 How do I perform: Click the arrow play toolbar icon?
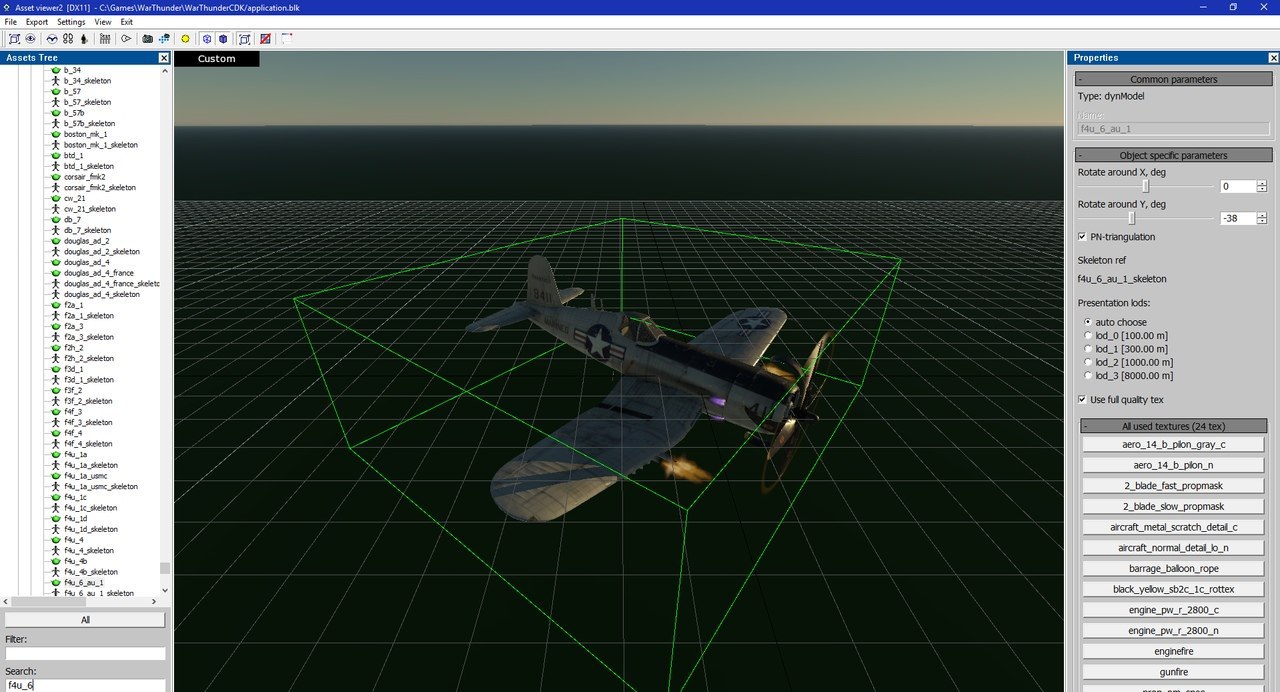[126, 39]
